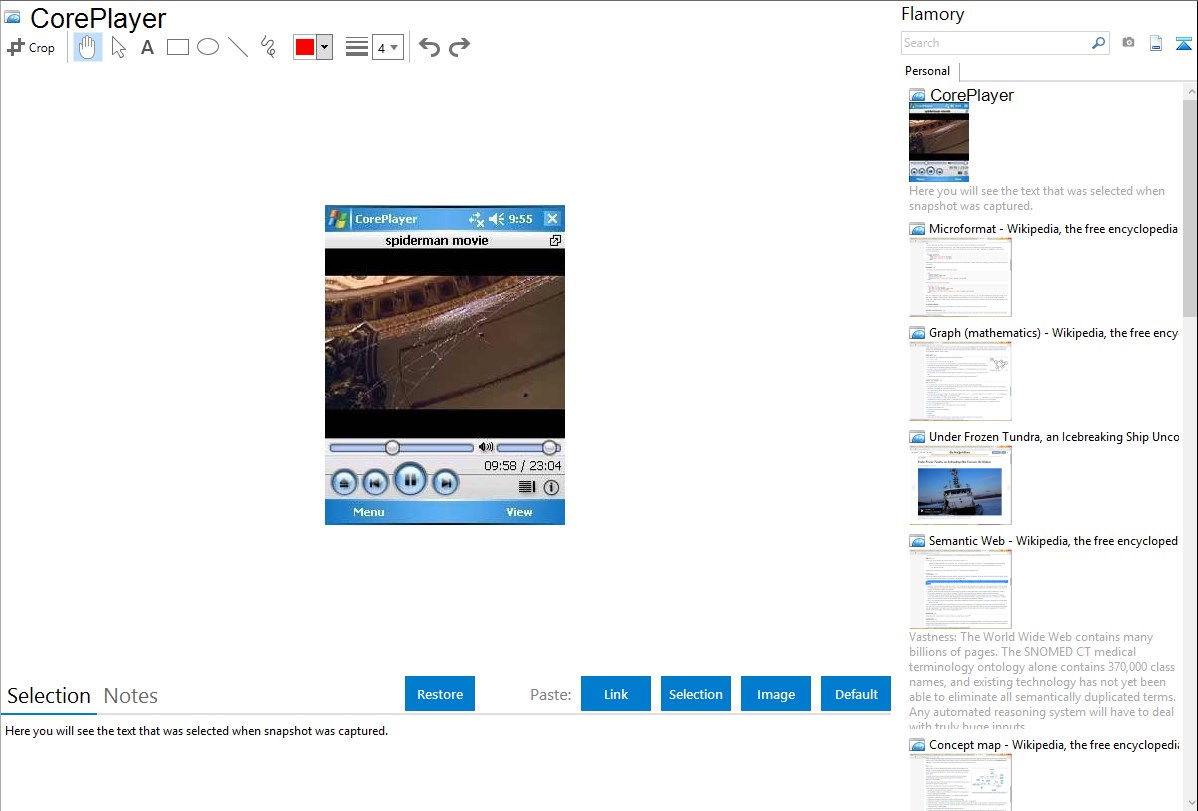The height and width of the screenshot is (811, 1198).
Task: Click the connectivity icon in CorePlayer titlebar
Action: click(476, 219)
